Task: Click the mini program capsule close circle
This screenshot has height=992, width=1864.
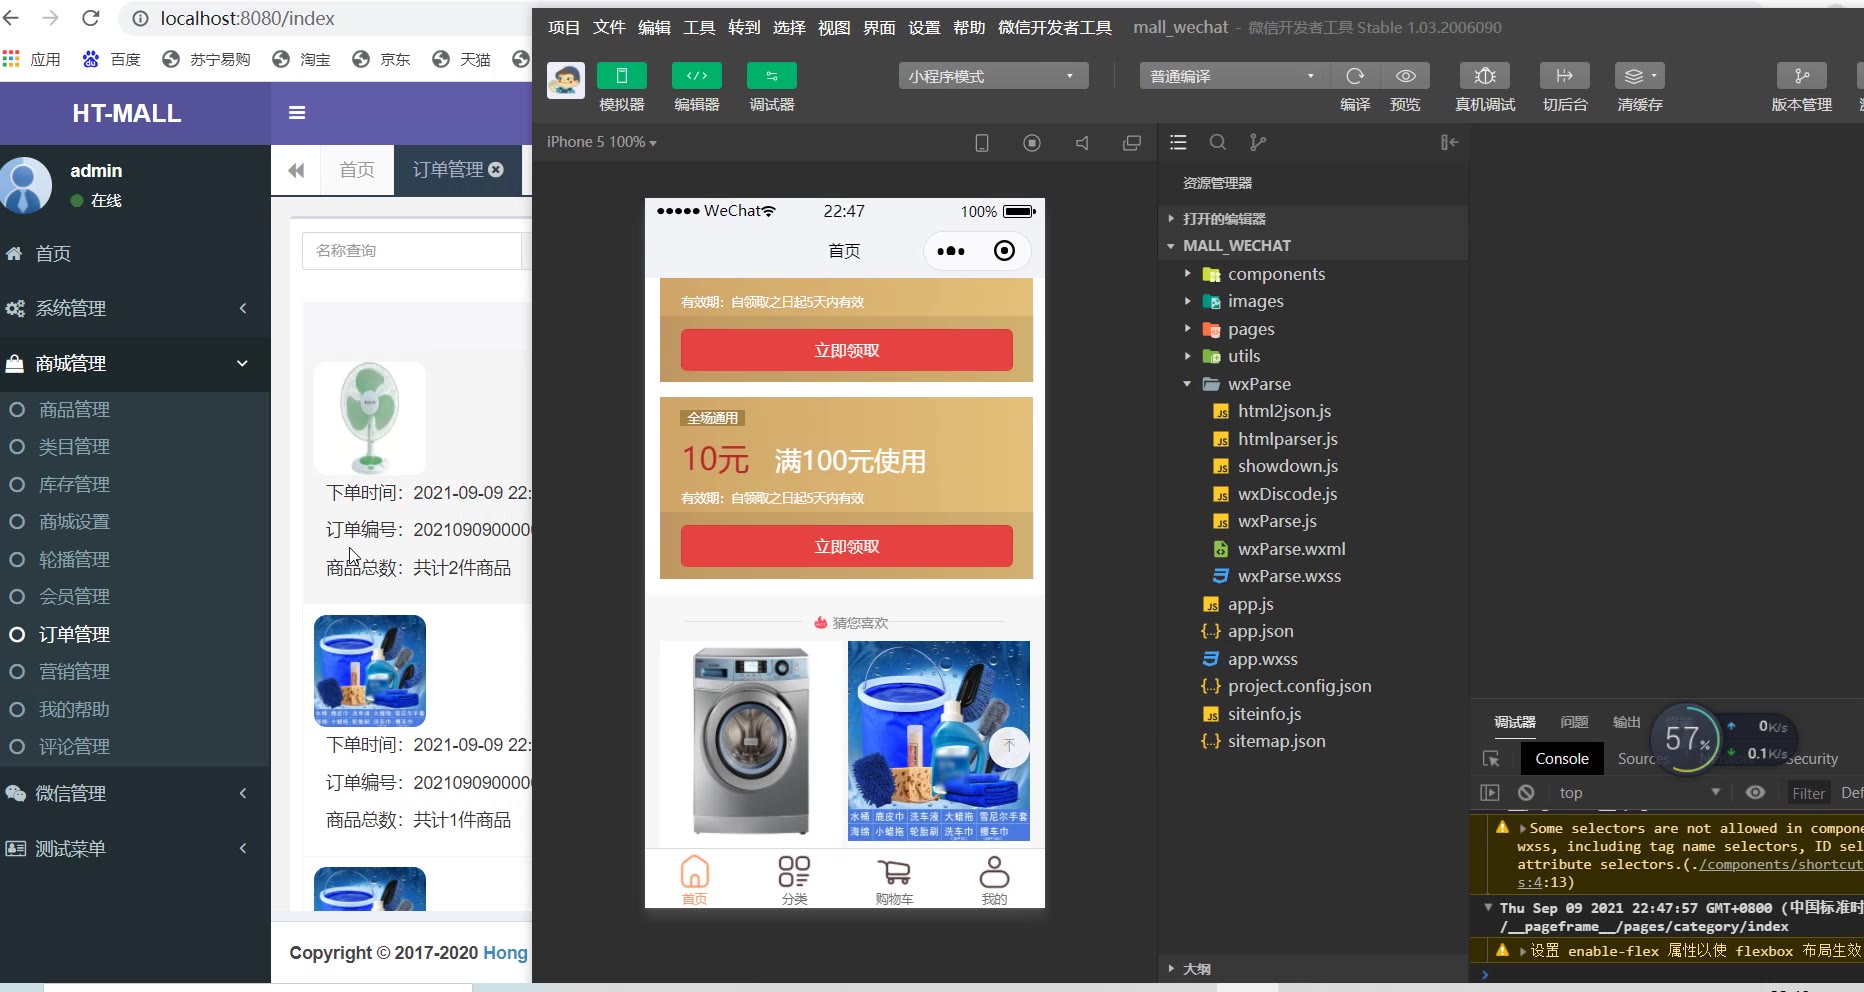Action: (x=1004, y=251)
